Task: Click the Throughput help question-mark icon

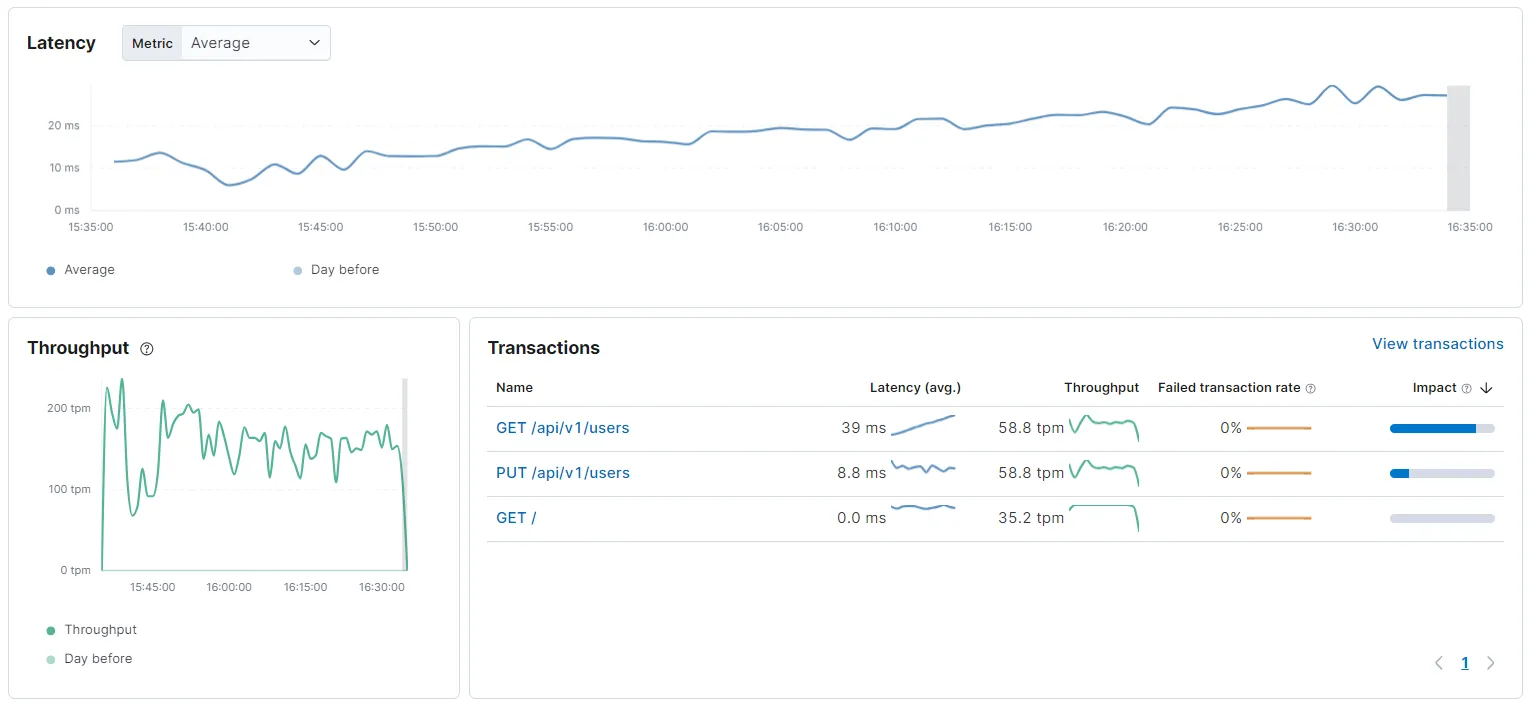Action: pos(147,349)
